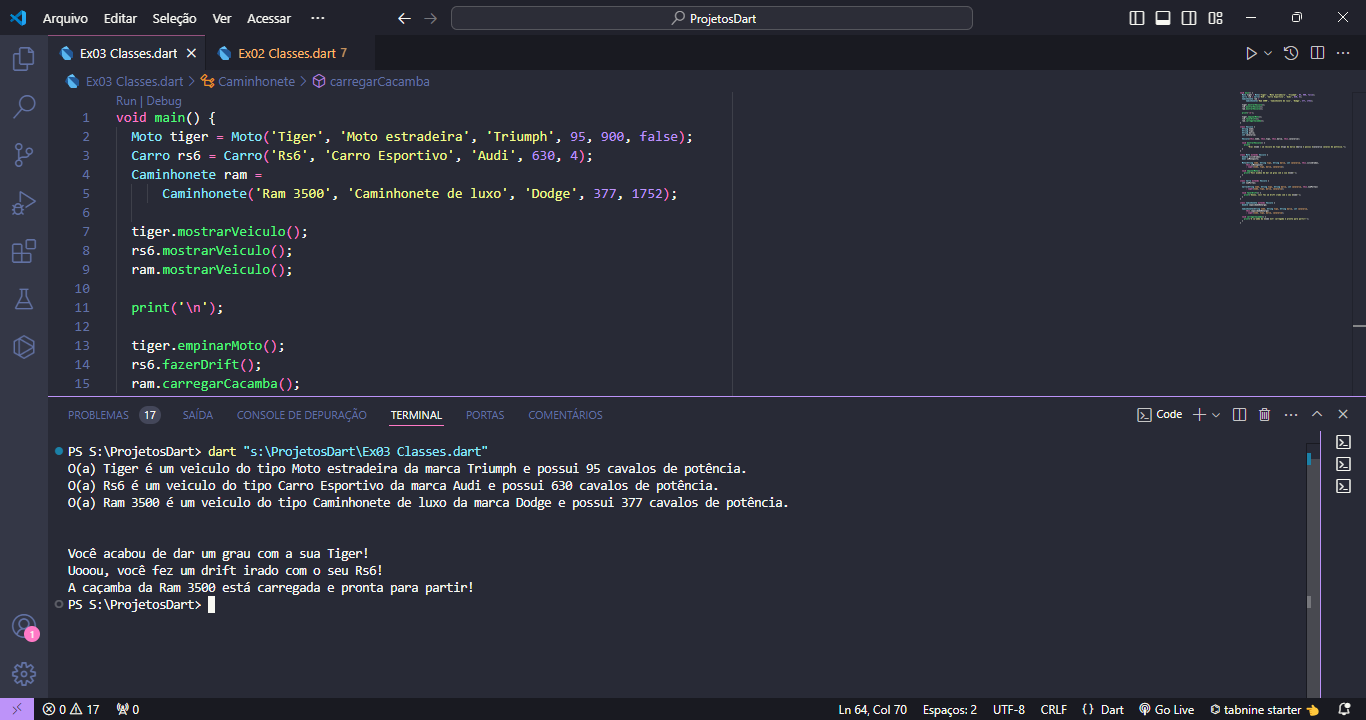Select third terminal in terminal list
Screen dimensions: 1366x720
coord(1344,486)
